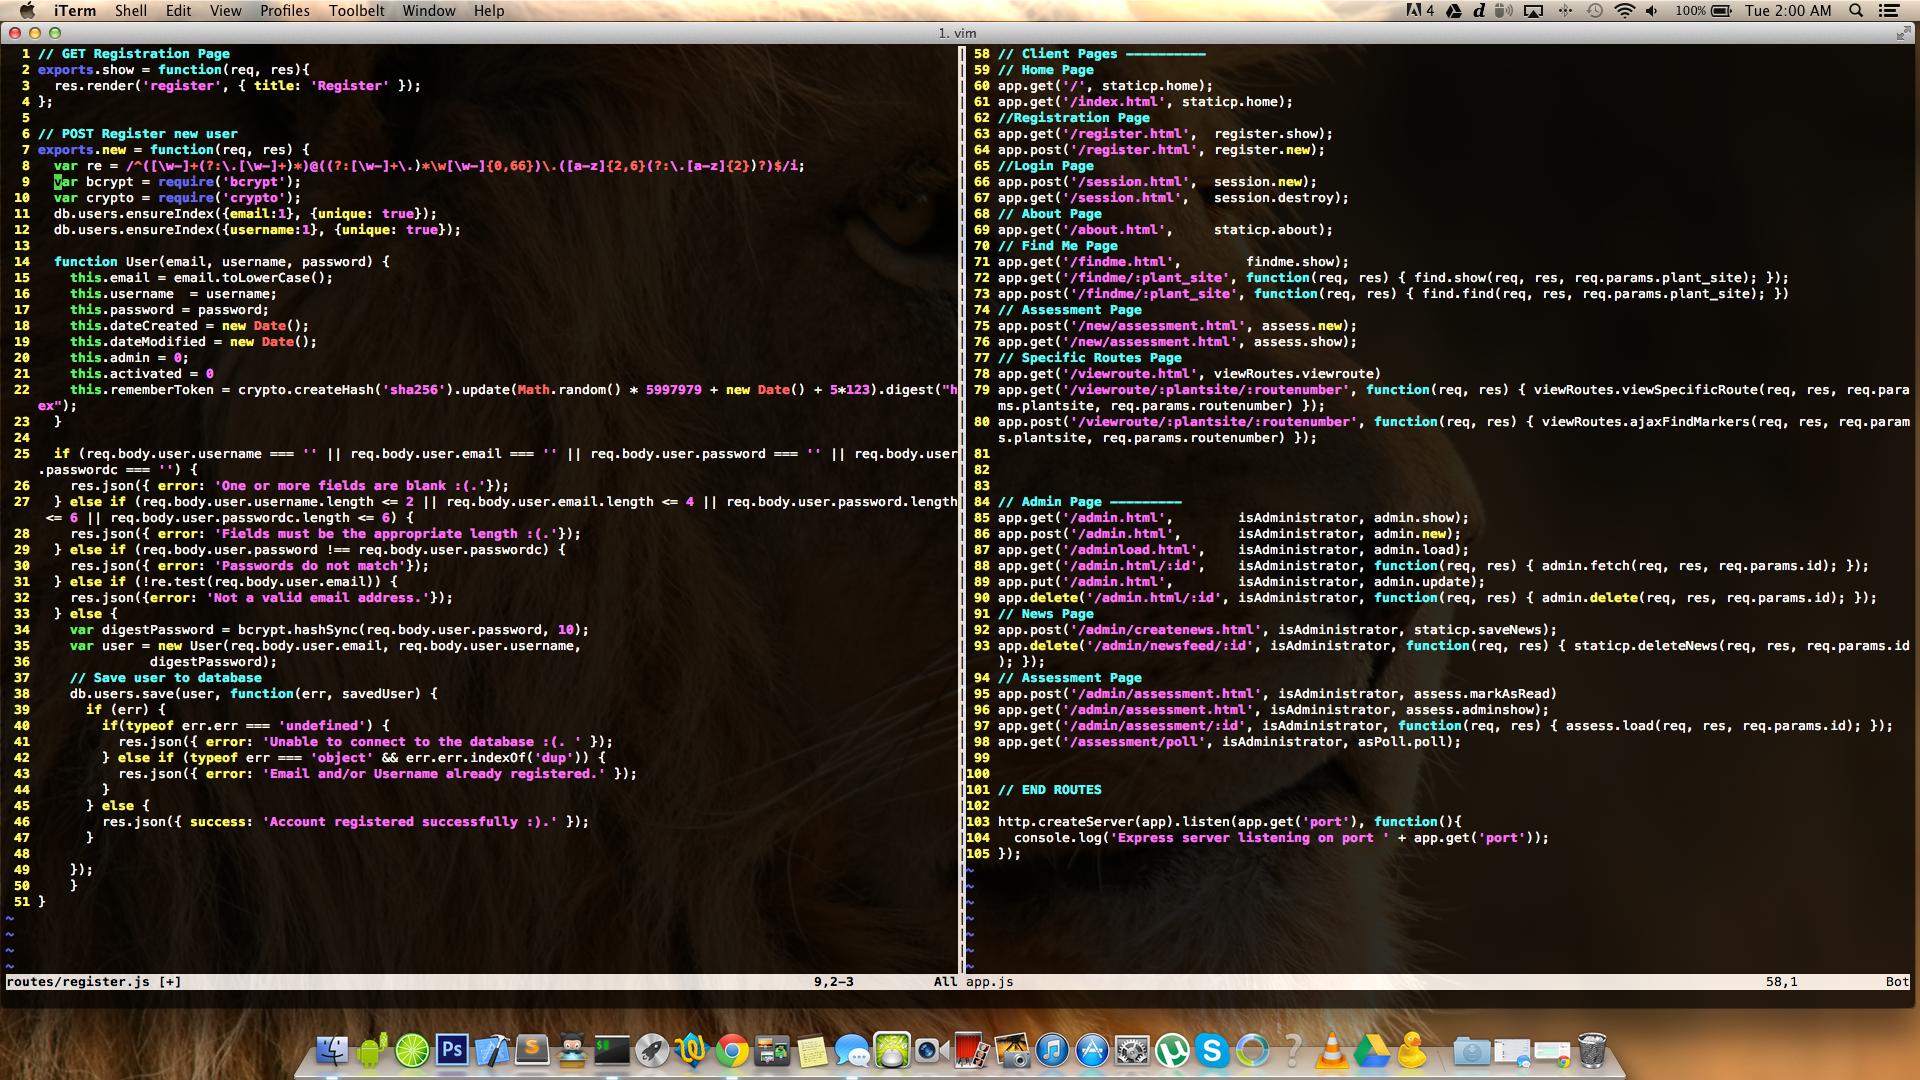This screenshot has height=1080, width=1920.
Task: Click the '// Client Pages' comment in app.js
Action: point(1102,54)
